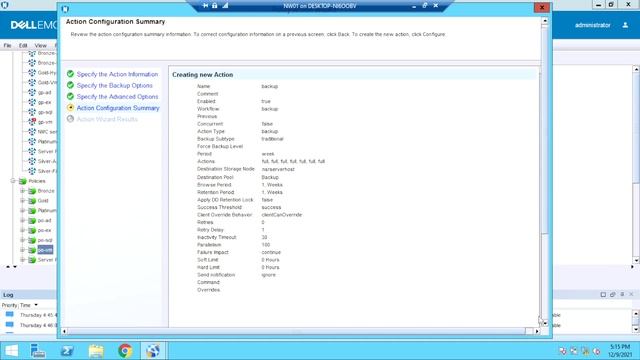
Task: Expand the po-ad policy node
Action: coord(22,220)
